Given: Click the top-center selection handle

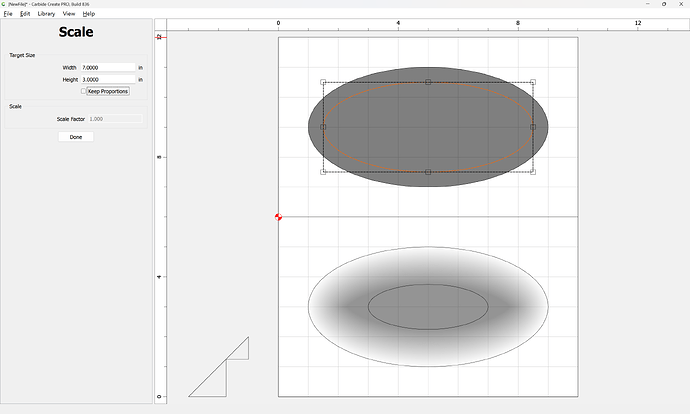Looking at the screenshot, I should [428, 83].
